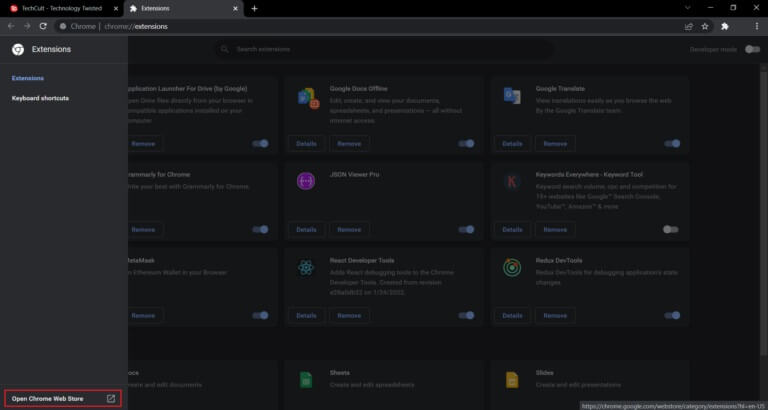Open Details for JSON Viewer Pro
768x410 pixels.
(307, 229)
